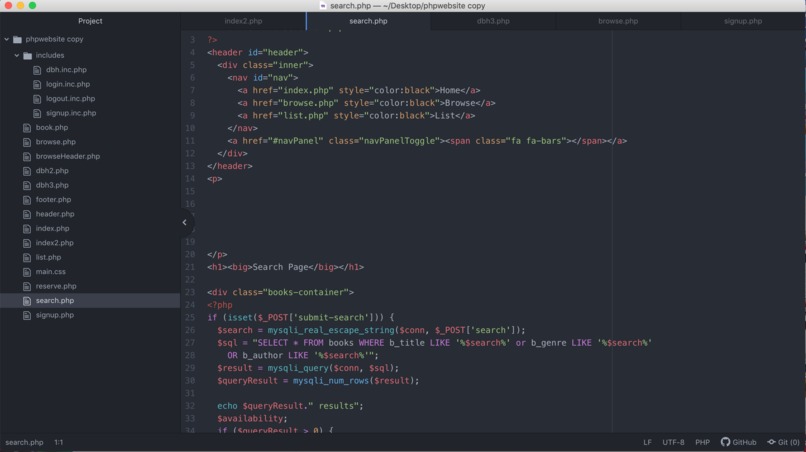Change the UTF-8 encoding selector
806x452 pixels.
pyautogui.click(x=673, y=442)
